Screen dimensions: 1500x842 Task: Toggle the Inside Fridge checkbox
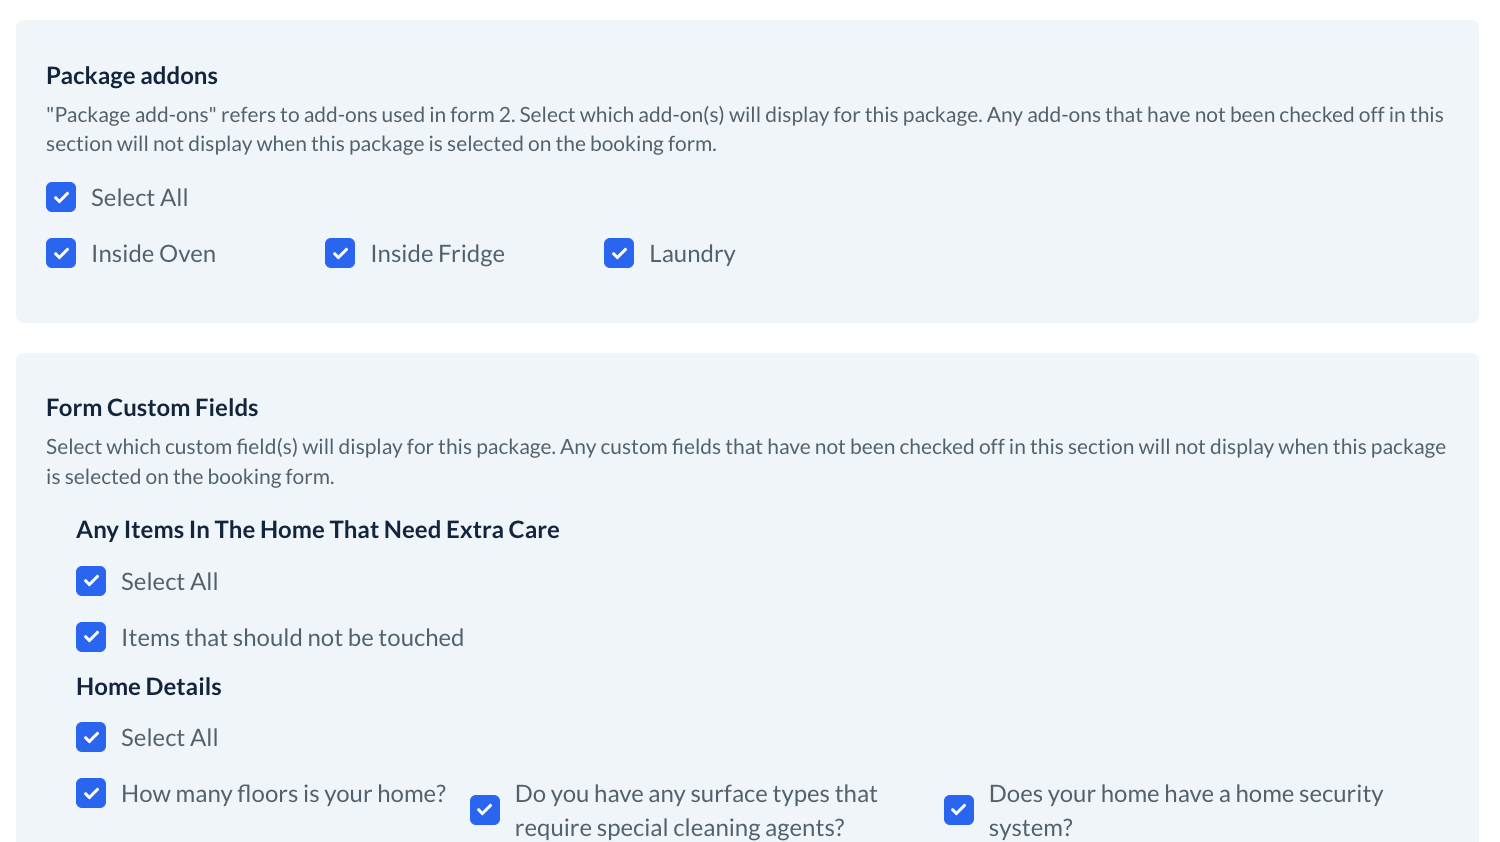[x=340, y=253]
